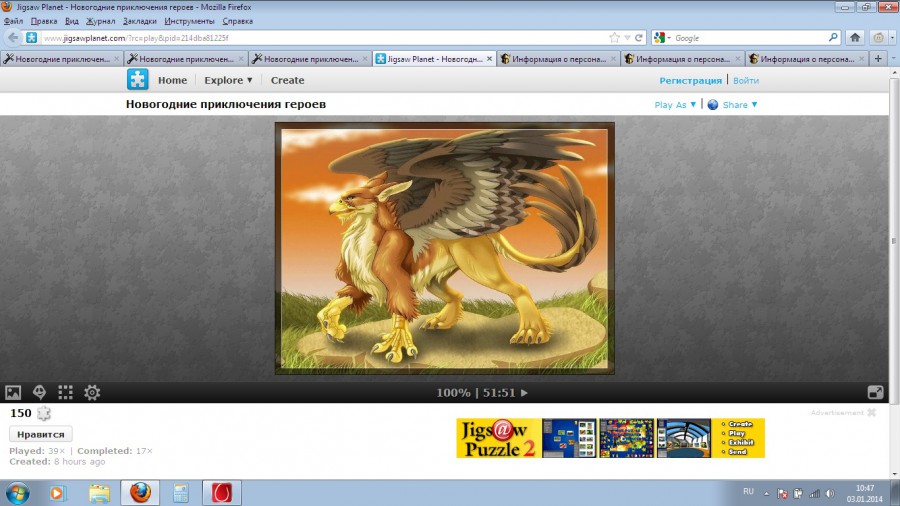Expand the Explore dropdown menu
900x506 pixels.
(x=228, y=80)
